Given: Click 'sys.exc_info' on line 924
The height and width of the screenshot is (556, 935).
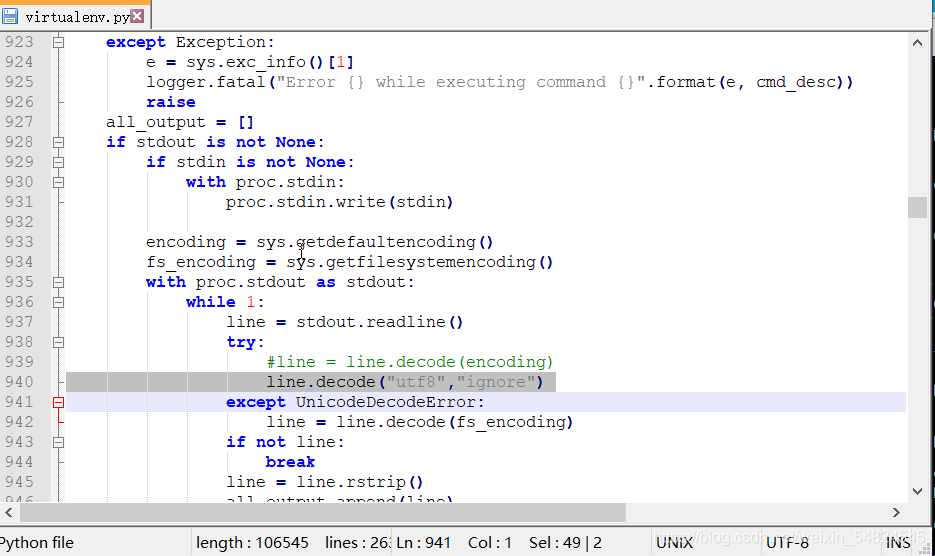Looking at the screenshot, I should pos(246,62).
